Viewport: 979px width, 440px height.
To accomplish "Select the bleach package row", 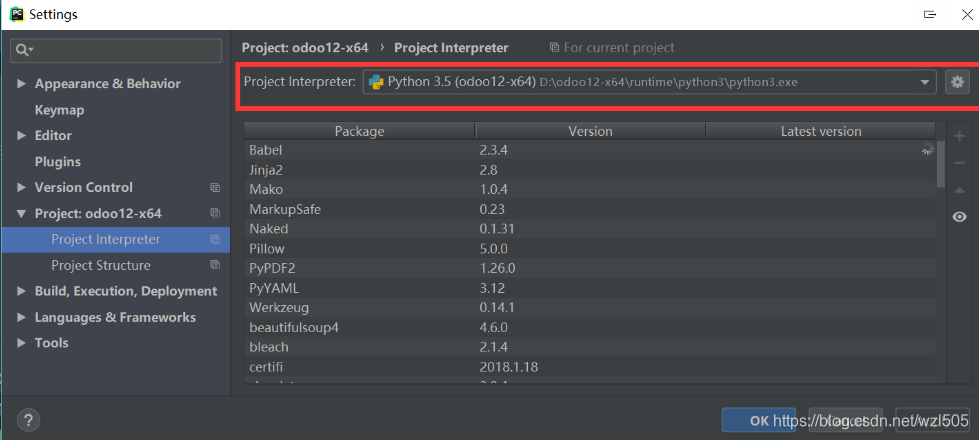I will tap(590, 347).
